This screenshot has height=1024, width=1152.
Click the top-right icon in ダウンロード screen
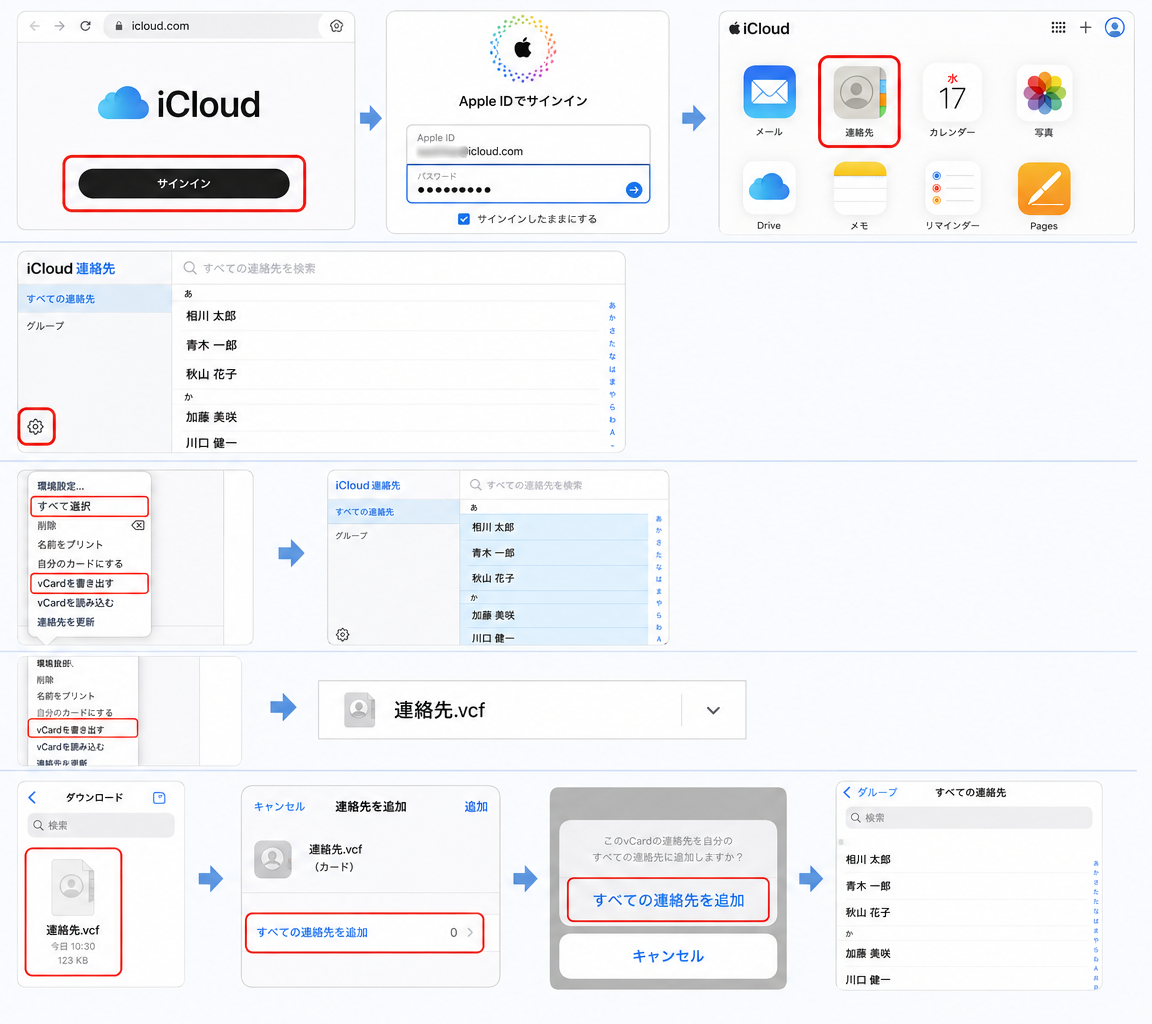159,798
